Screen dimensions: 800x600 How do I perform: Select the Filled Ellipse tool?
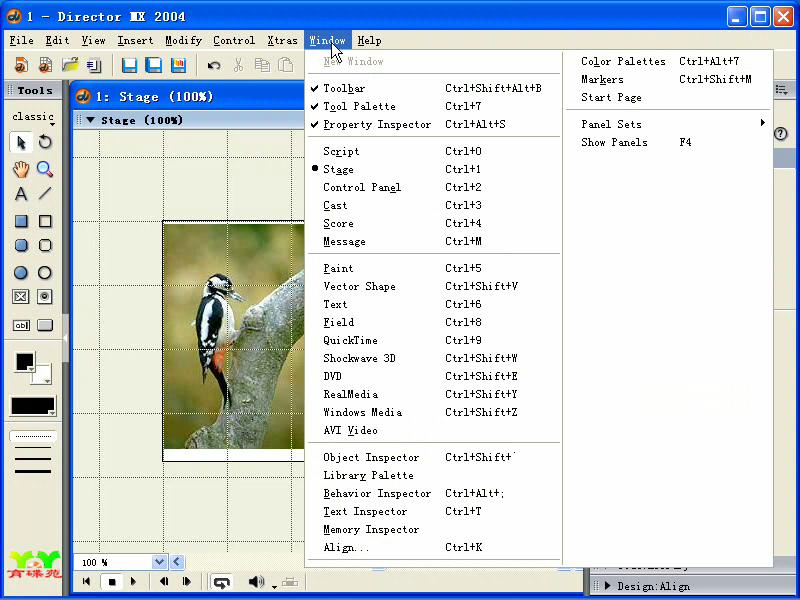click(21, 272)
